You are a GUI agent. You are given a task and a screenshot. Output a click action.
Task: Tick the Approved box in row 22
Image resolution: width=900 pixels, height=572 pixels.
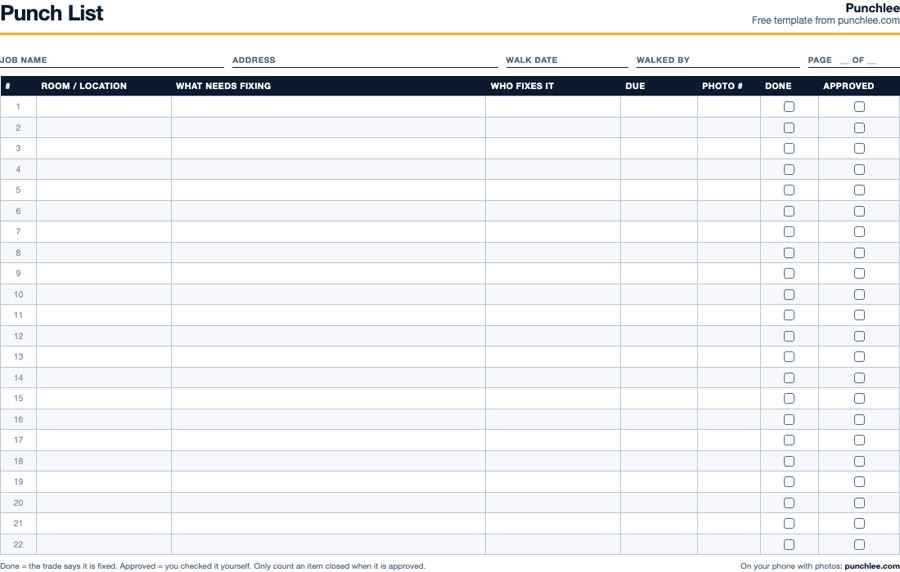coord(859,544)
